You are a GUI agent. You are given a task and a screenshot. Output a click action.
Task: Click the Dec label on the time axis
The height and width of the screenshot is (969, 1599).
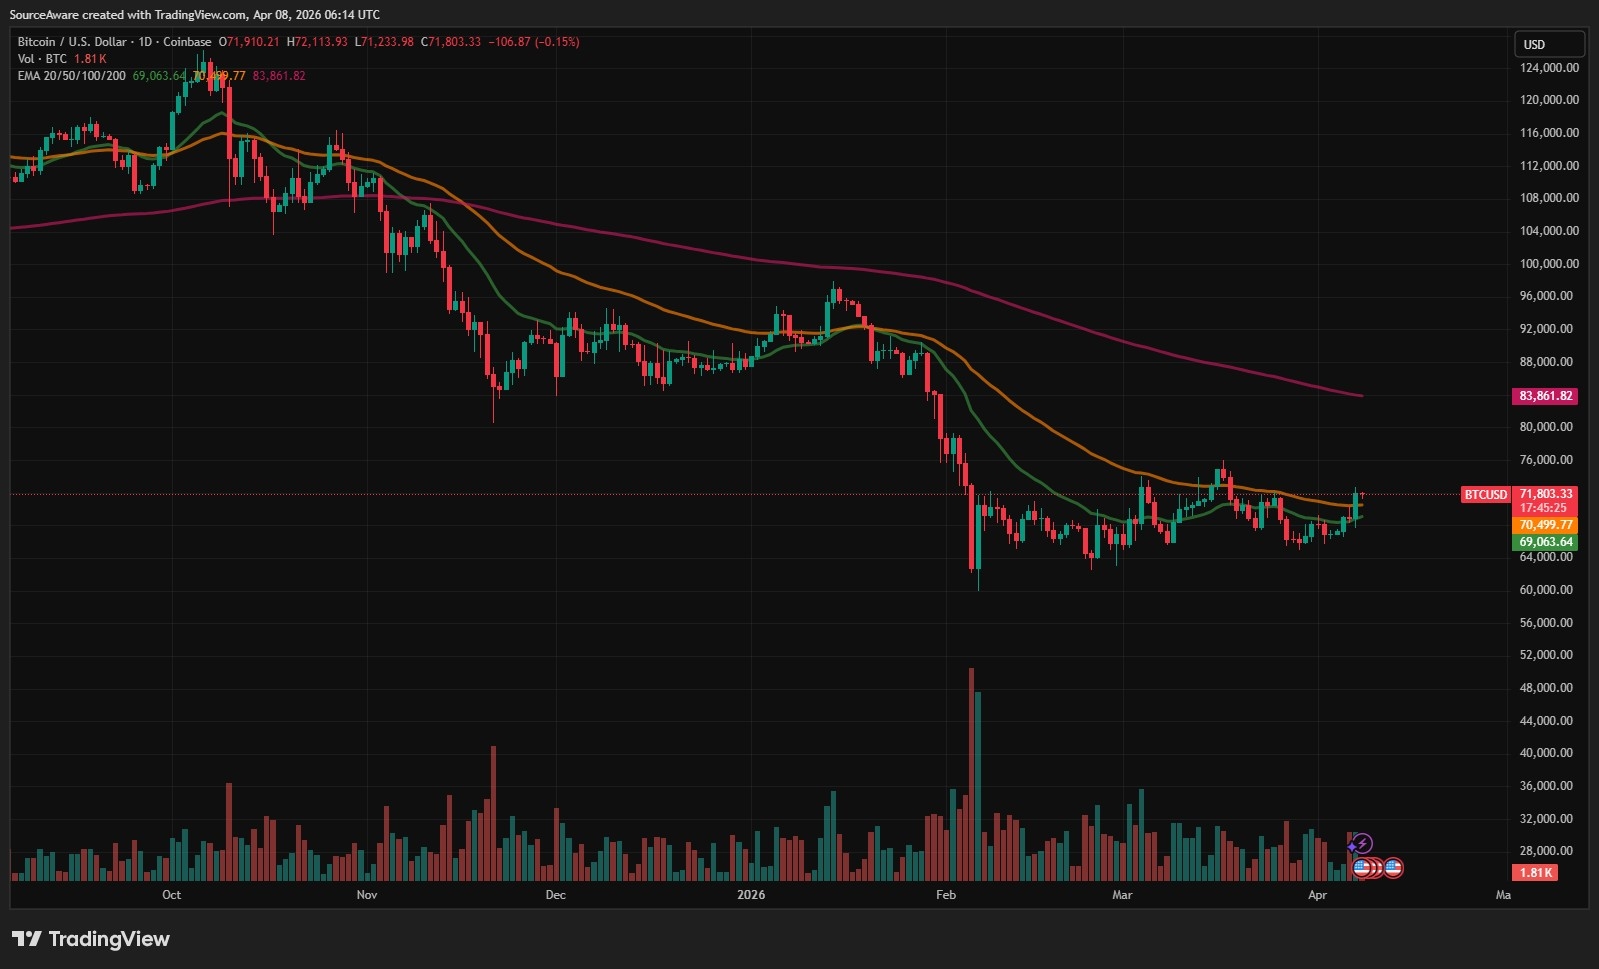pyautogui.click(x=555, y=895)
